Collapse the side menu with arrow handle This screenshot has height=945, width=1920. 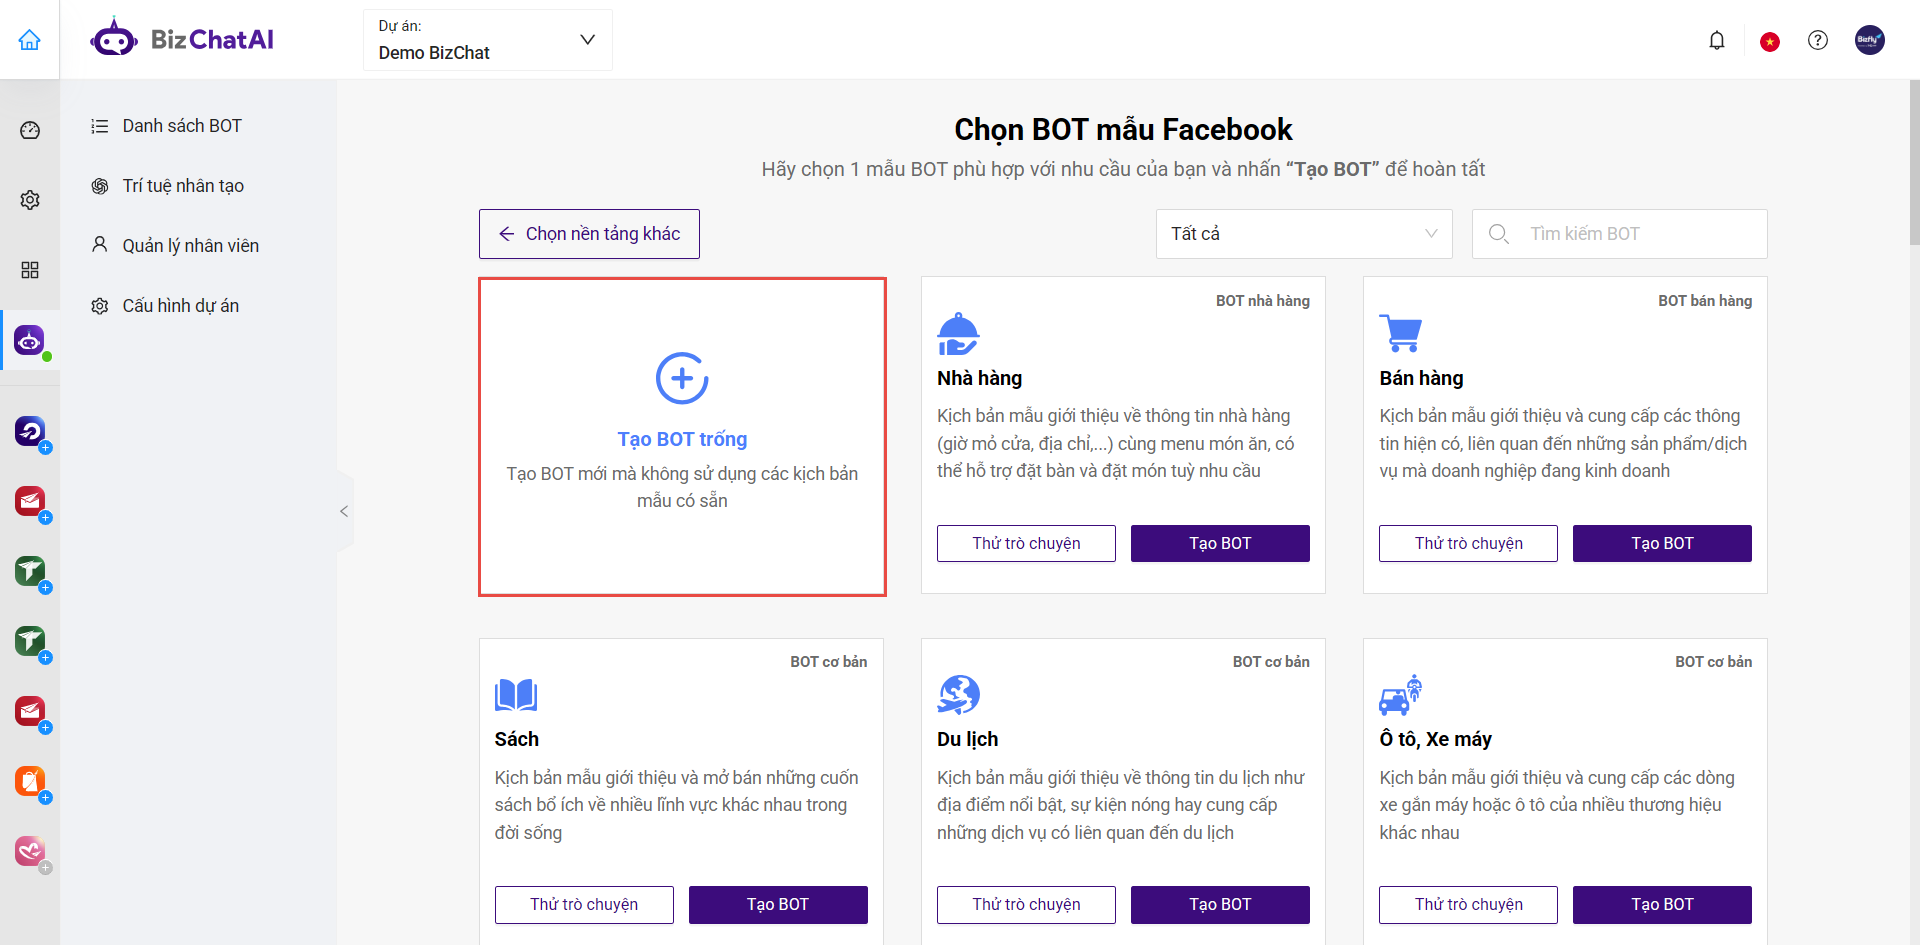[344, 511]
